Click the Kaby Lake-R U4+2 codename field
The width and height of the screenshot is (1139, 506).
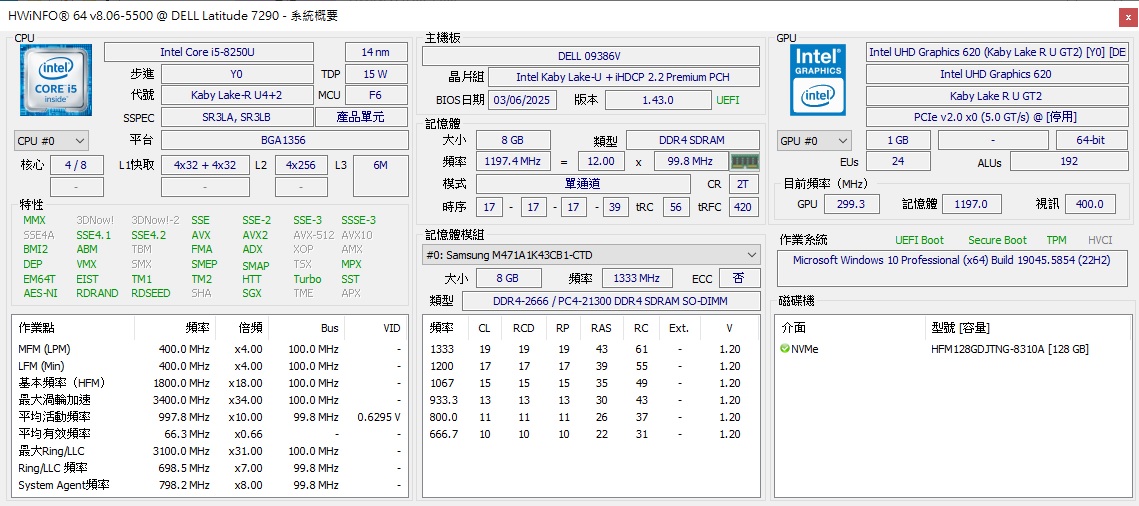click(x=237, y=95)
